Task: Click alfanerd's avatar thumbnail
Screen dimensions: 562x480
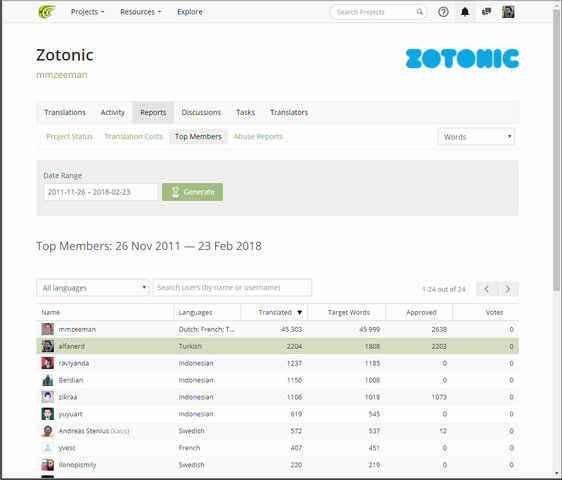Action: (48, 346)
